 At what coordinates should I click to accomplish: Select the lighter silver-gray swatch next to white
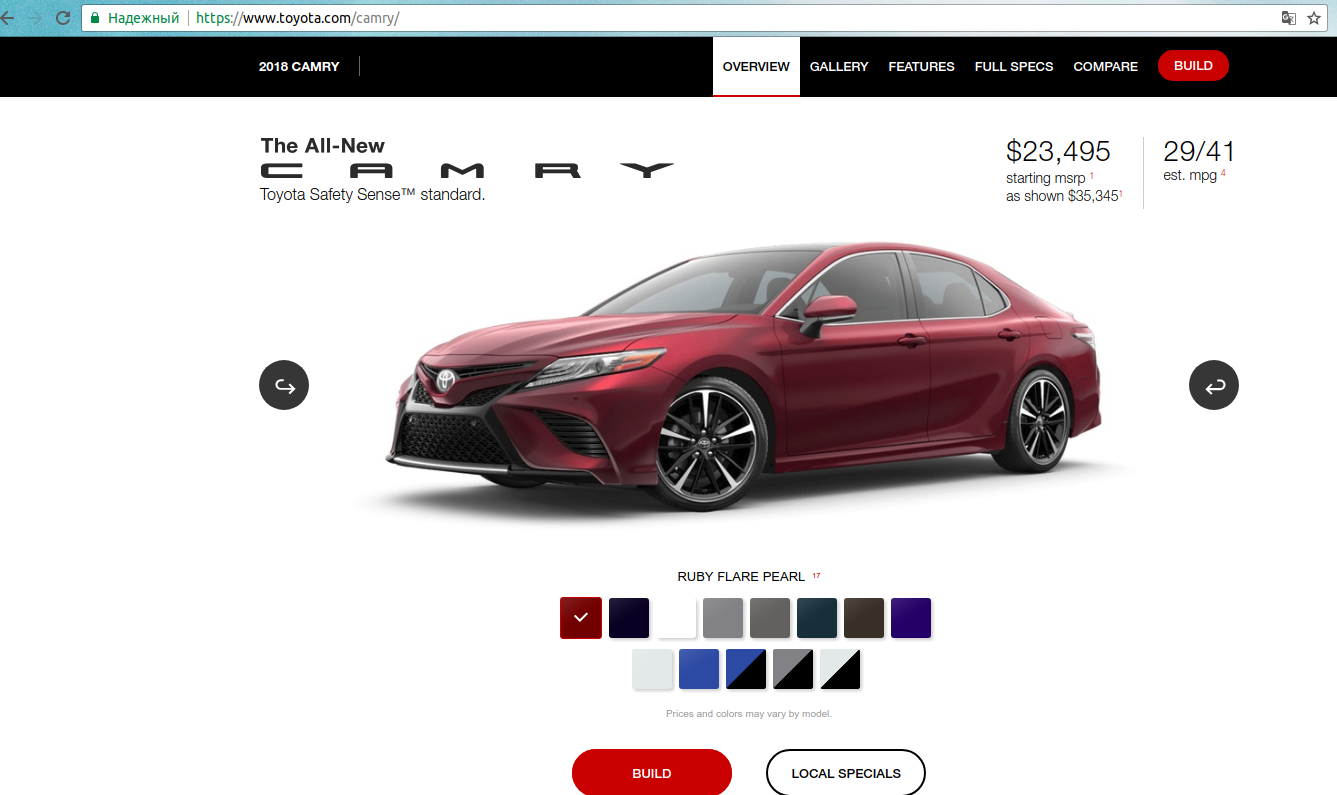pos(723,618)
